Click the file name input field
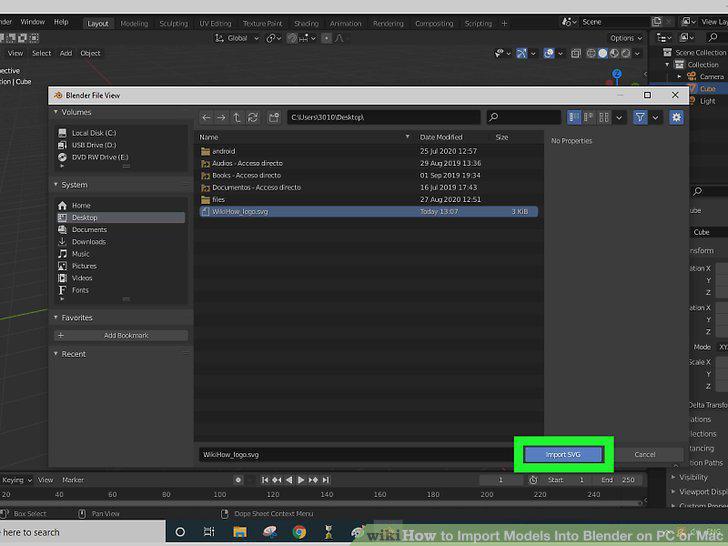Image resolution: width=728 pixels, height=546 pixels. click(357, 455)
